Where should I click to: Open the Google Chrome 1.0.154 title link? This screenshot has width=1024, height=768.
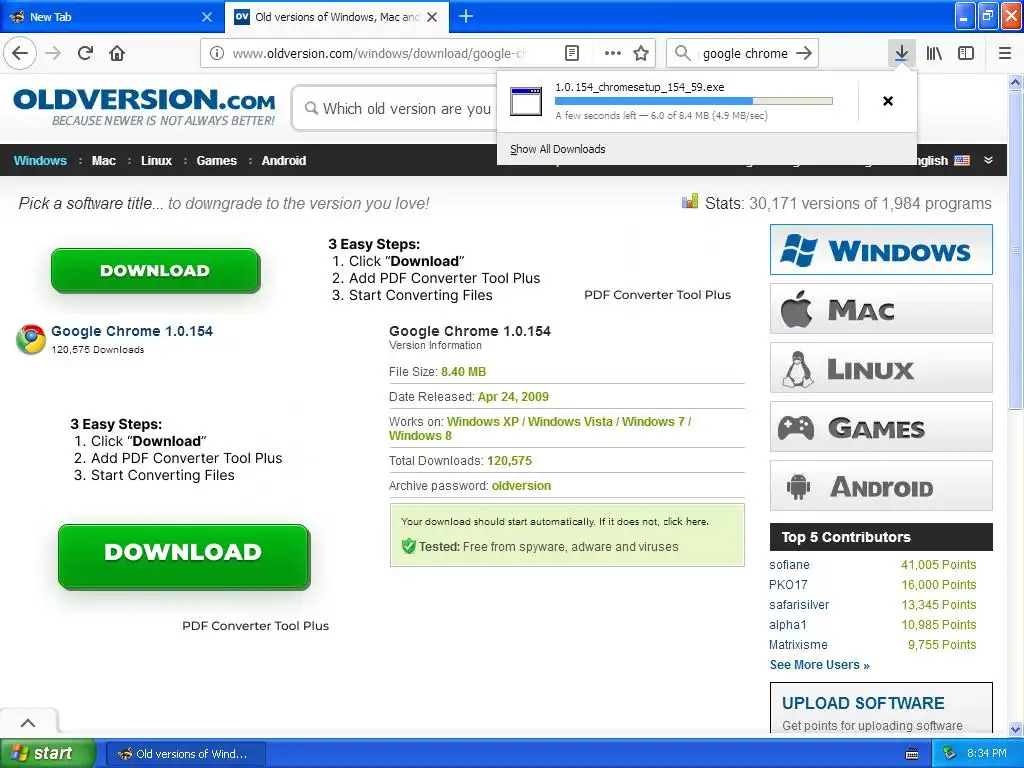(132, 331)
